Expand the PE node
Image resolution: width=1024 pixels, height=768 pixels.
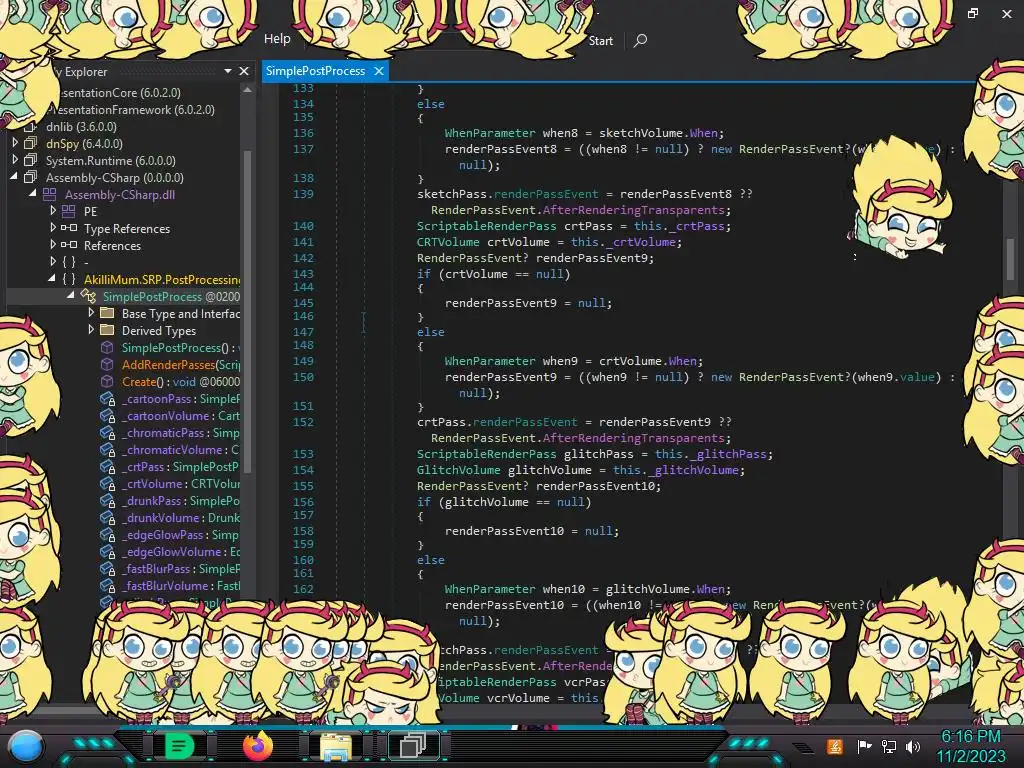tap(53, 210)
